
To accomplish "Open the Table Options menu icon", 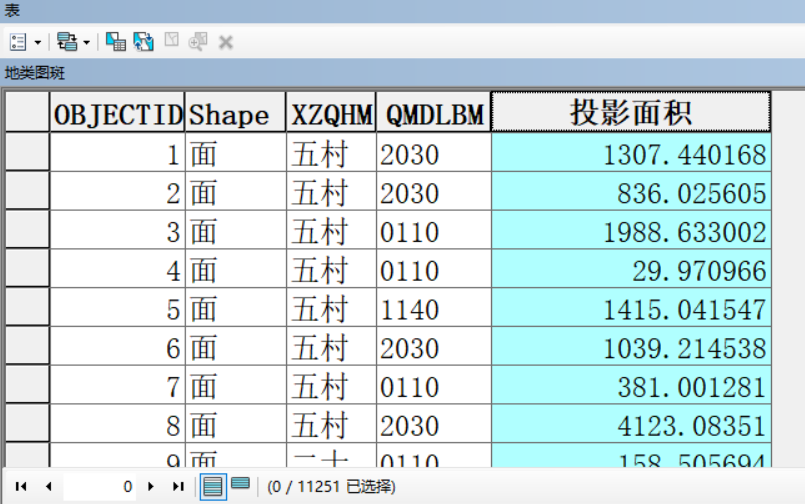I will click(18, 42).
